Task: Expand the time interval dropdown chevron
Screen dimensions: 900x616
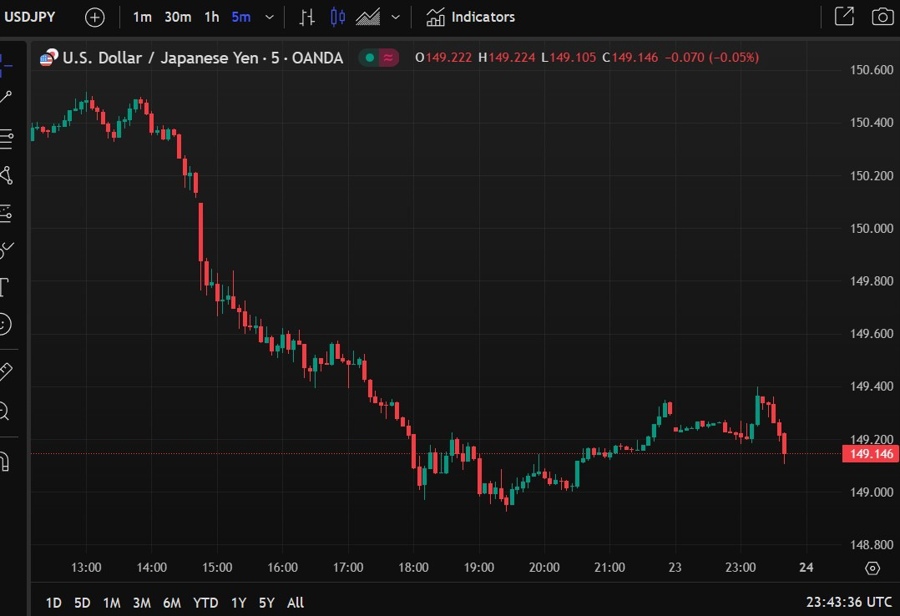Action: pyautogui.click(x=269, y=17)
